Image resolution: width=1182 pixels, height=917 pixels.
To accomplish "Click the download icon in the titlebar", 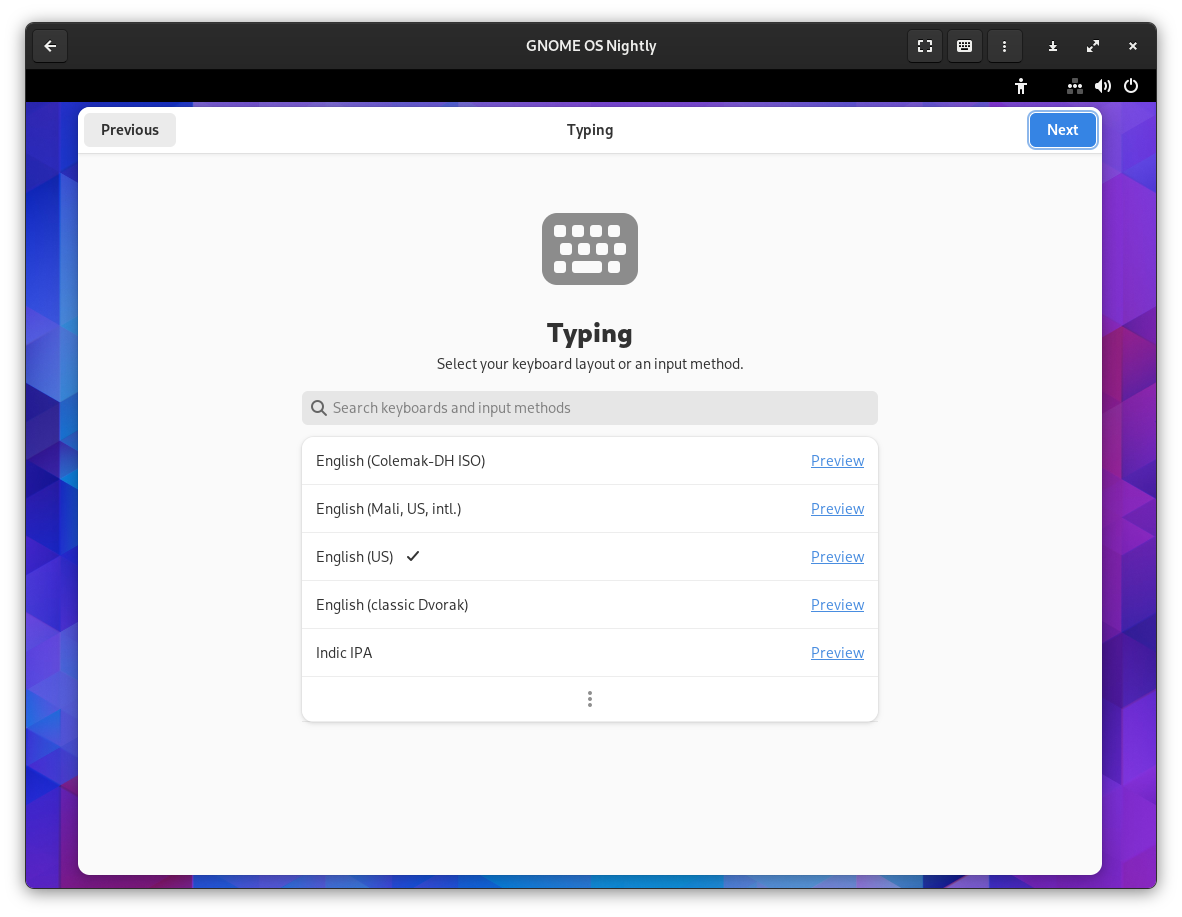I will [x=1052, y=46].
